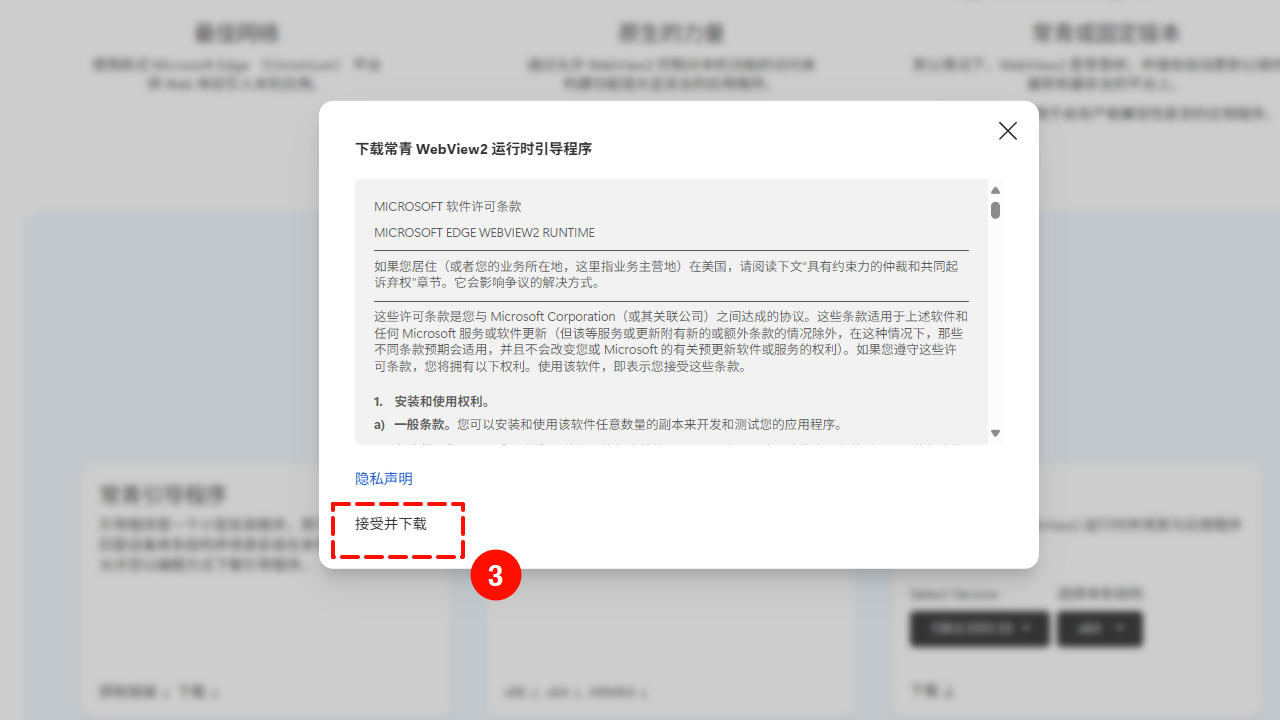The image size is (1280, 720).
Task: Click the 接受并下载 button
Action: 391,524
